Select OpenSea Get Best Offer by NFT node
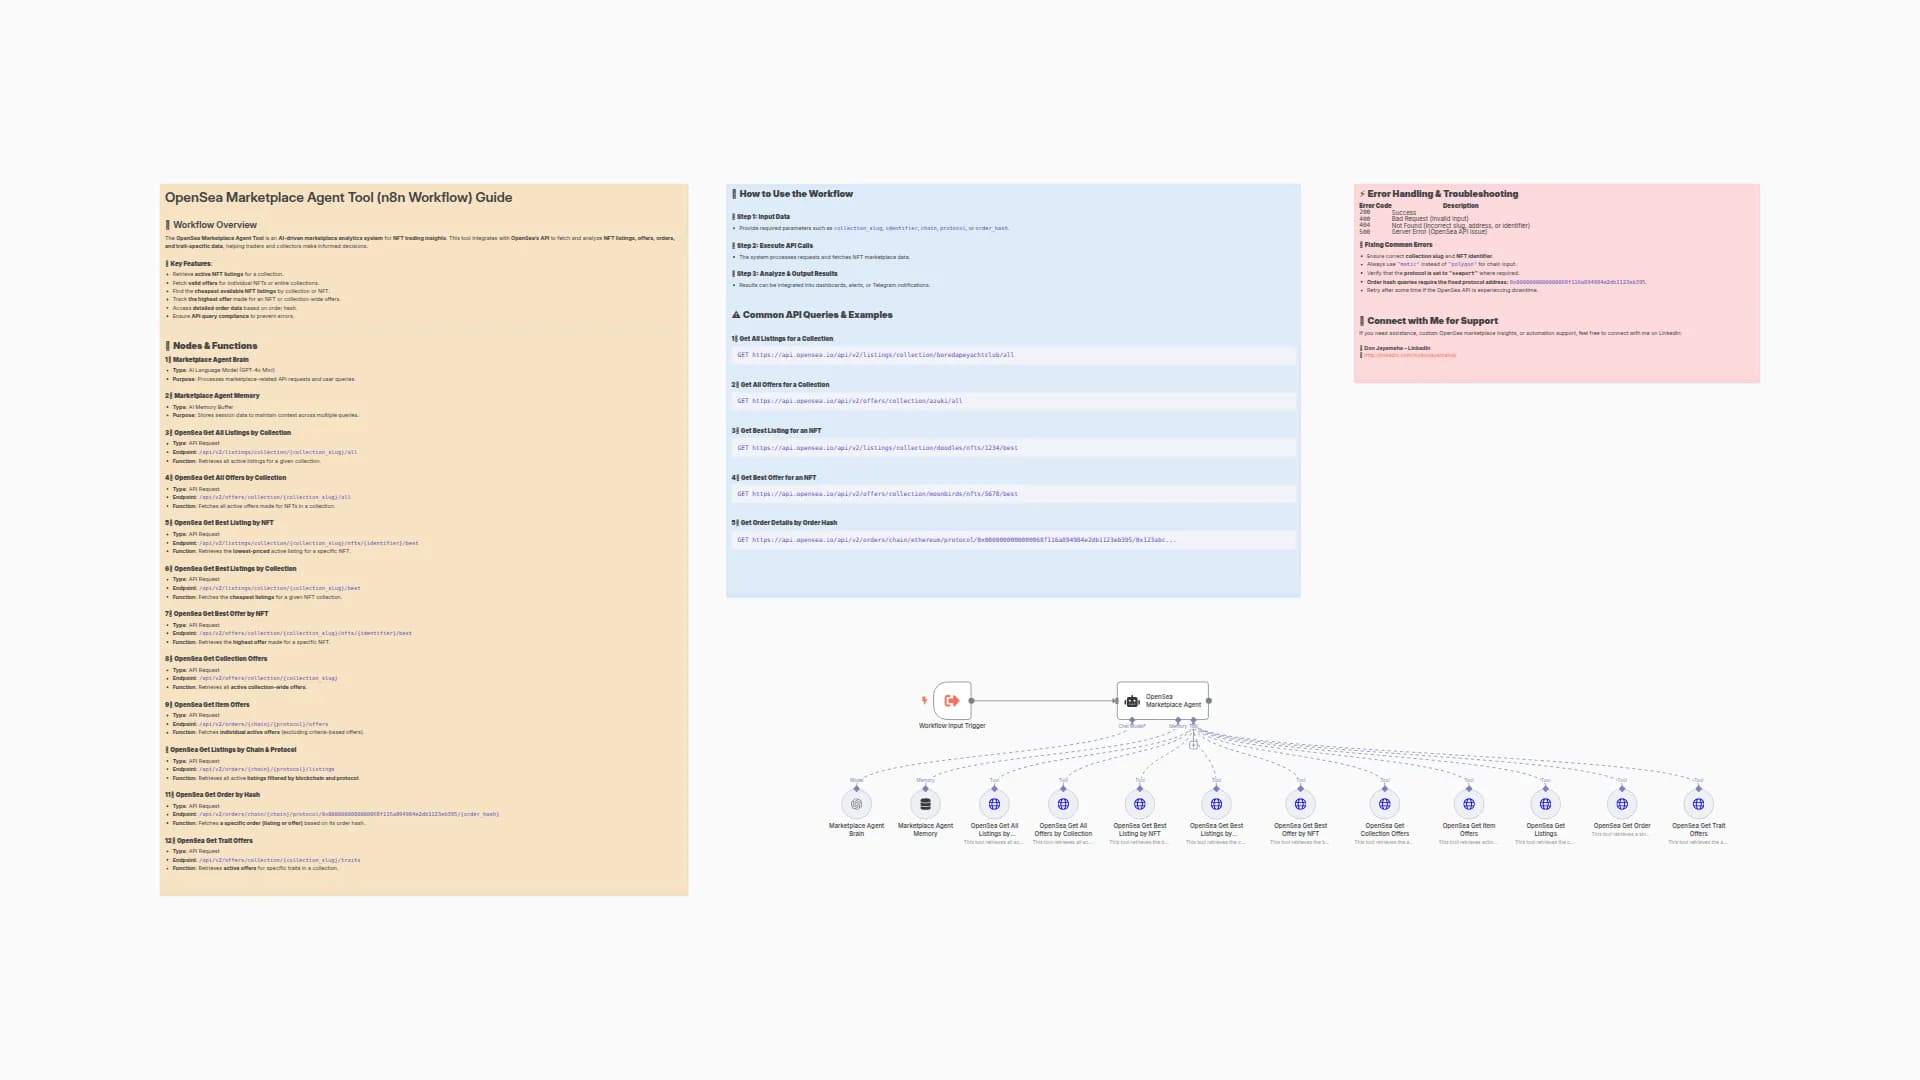Image resolution: width=1920 pixels, height=1080 pixels. coord(1300,804)
